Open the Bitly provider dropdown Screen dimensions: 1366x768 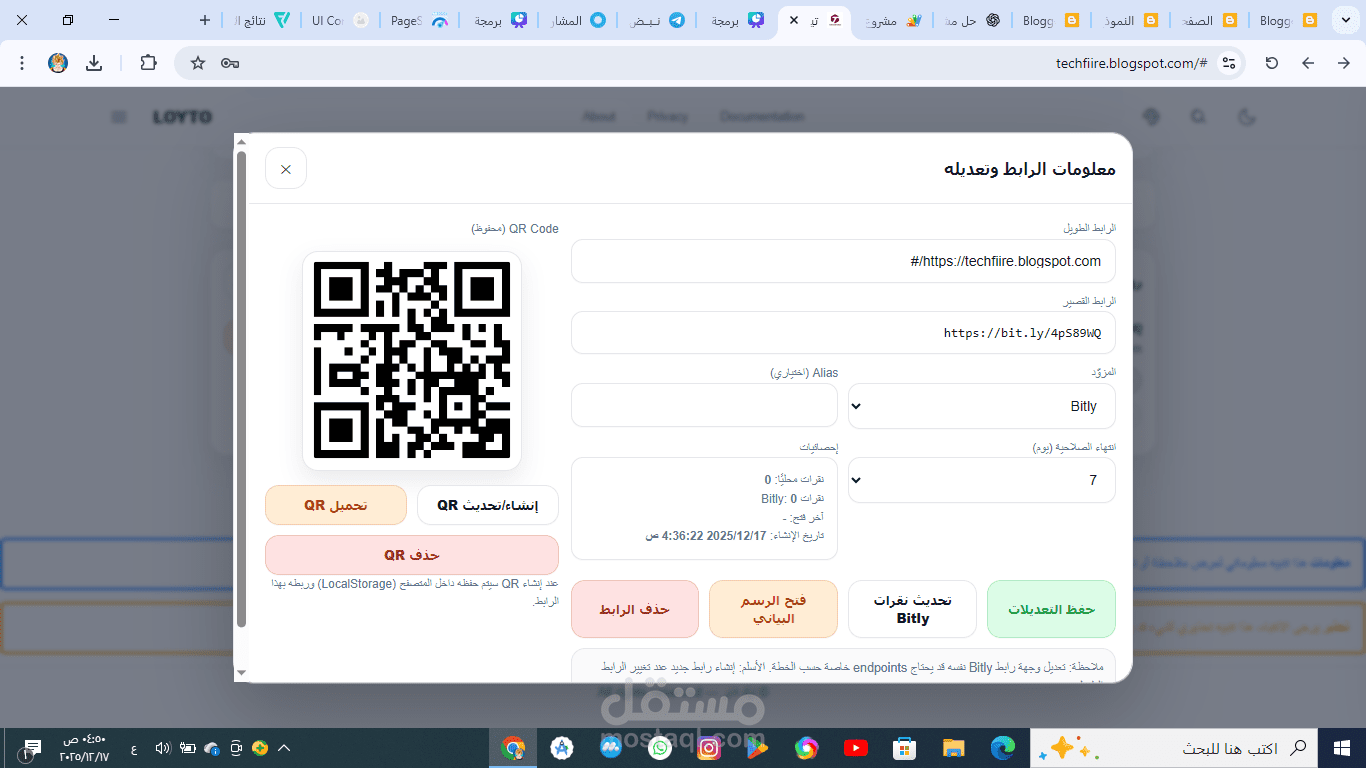pyautogui.click(x=982, y=406)
